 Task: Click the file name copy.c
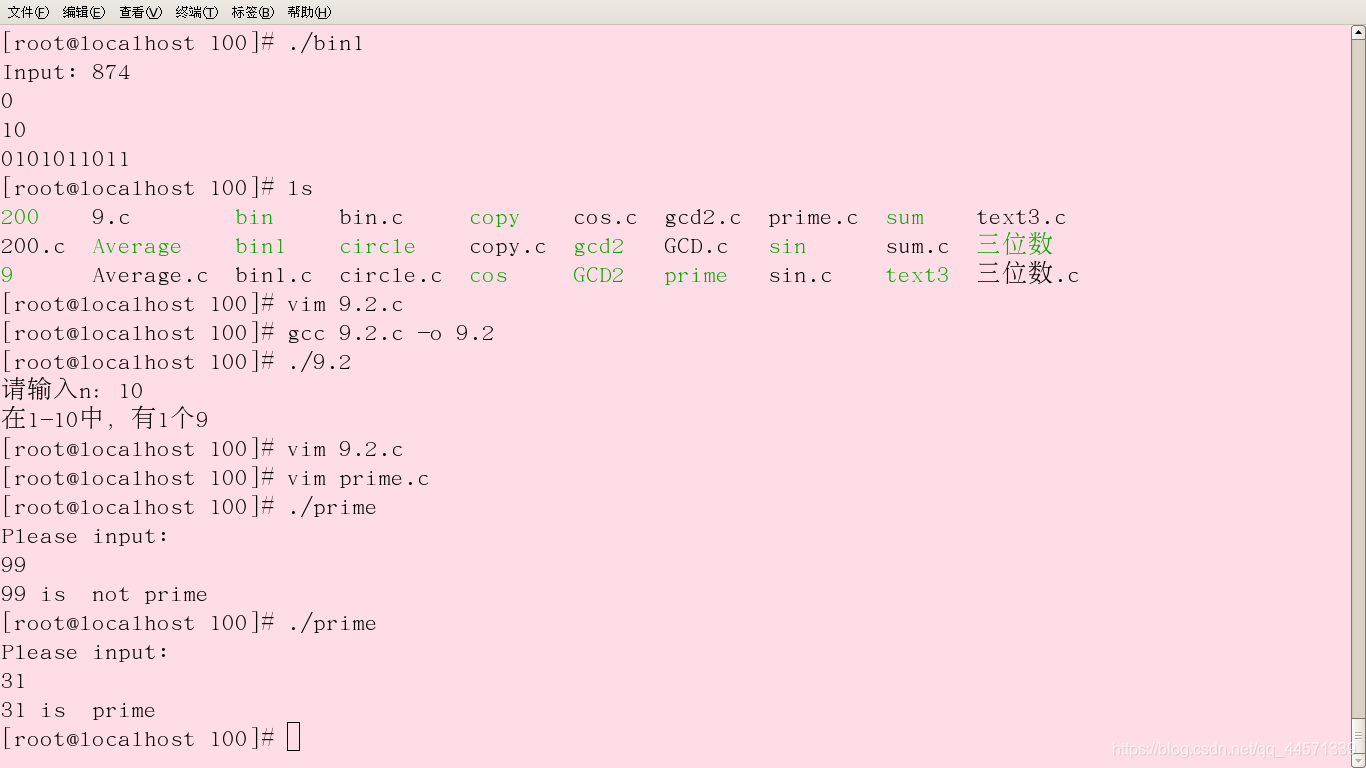[507, 247]
